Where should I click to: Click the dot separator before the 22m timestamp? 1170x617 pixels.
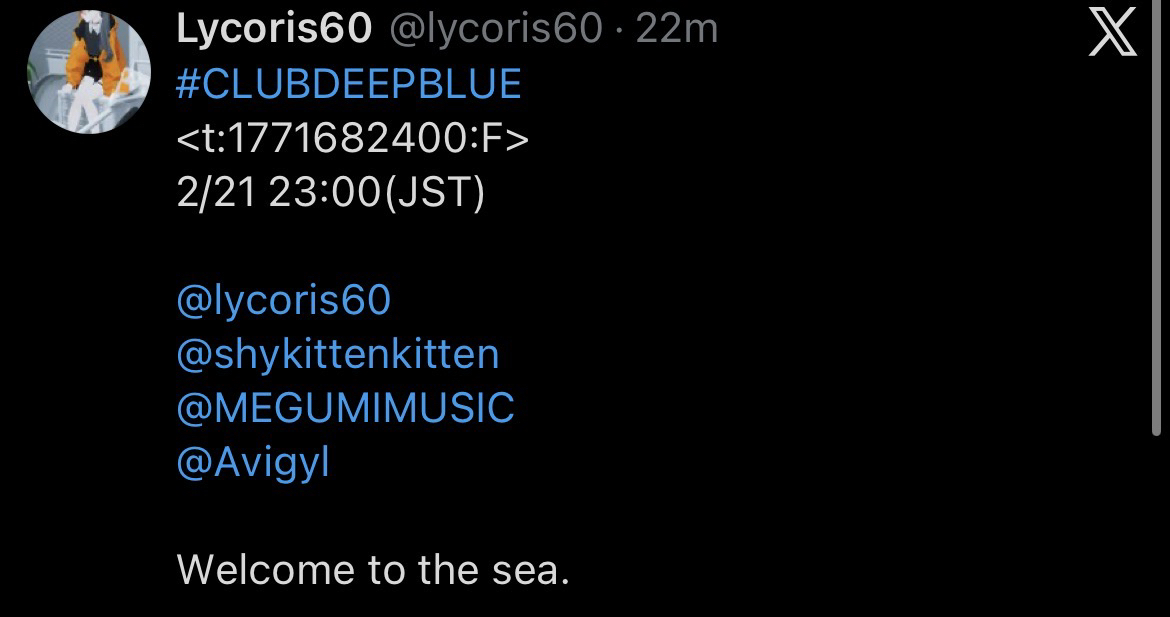point(620,31)
